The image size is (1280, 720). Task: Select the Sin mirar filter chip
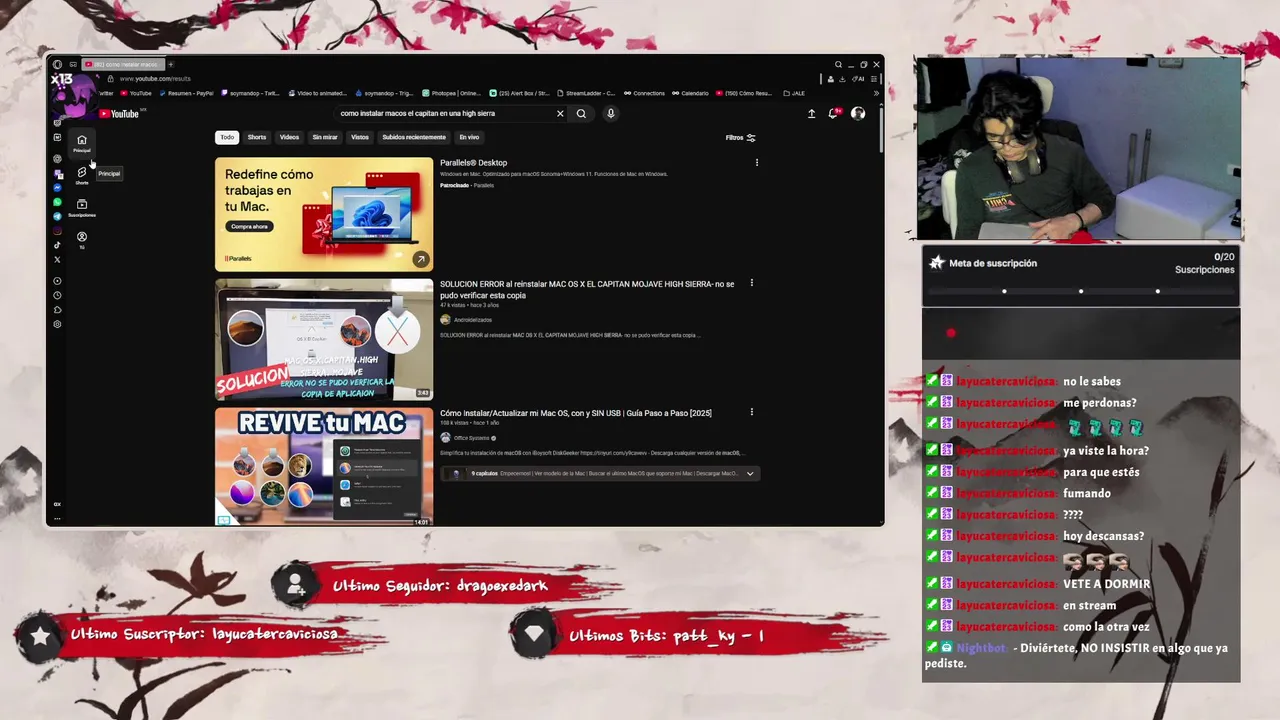point(325,137)
